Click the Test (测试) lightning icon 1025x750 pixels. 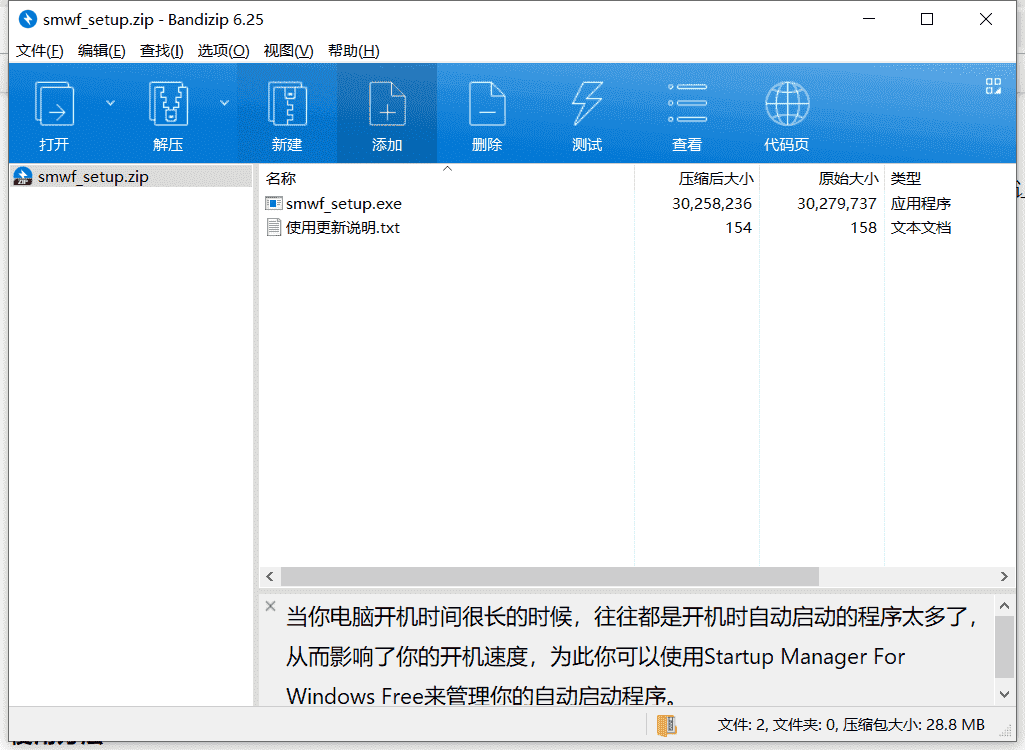coord(587,103)
